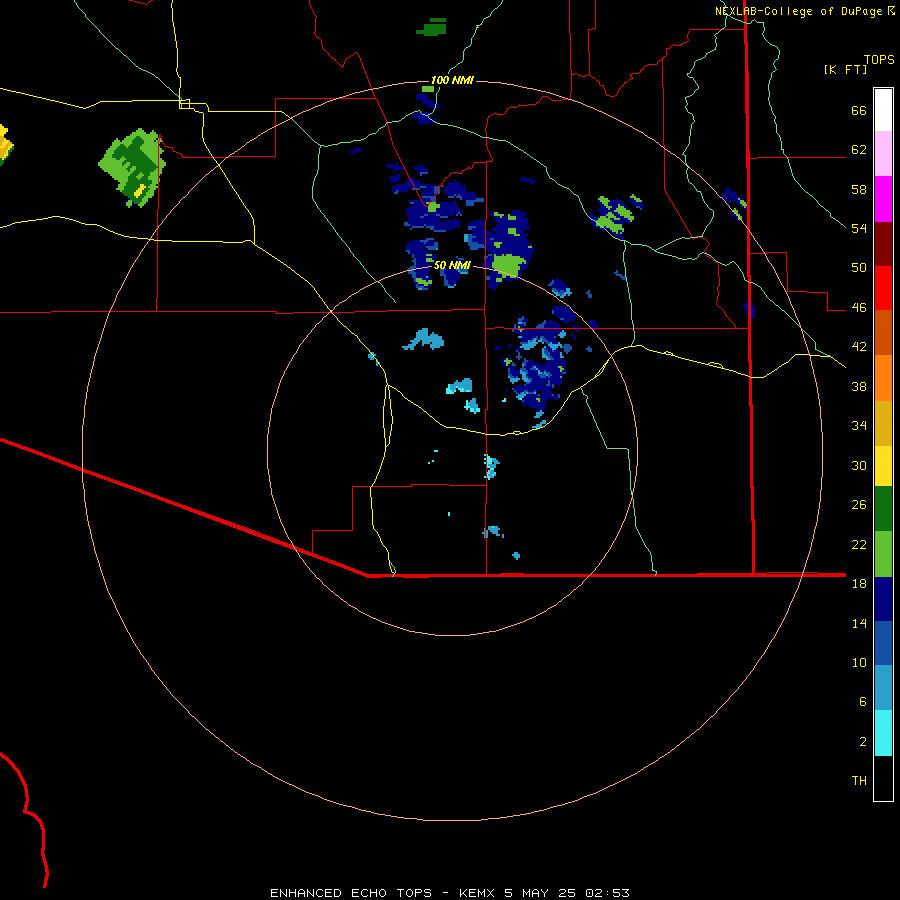Click the yellow echo cut off at the left map edge

[x=5, y=145]
